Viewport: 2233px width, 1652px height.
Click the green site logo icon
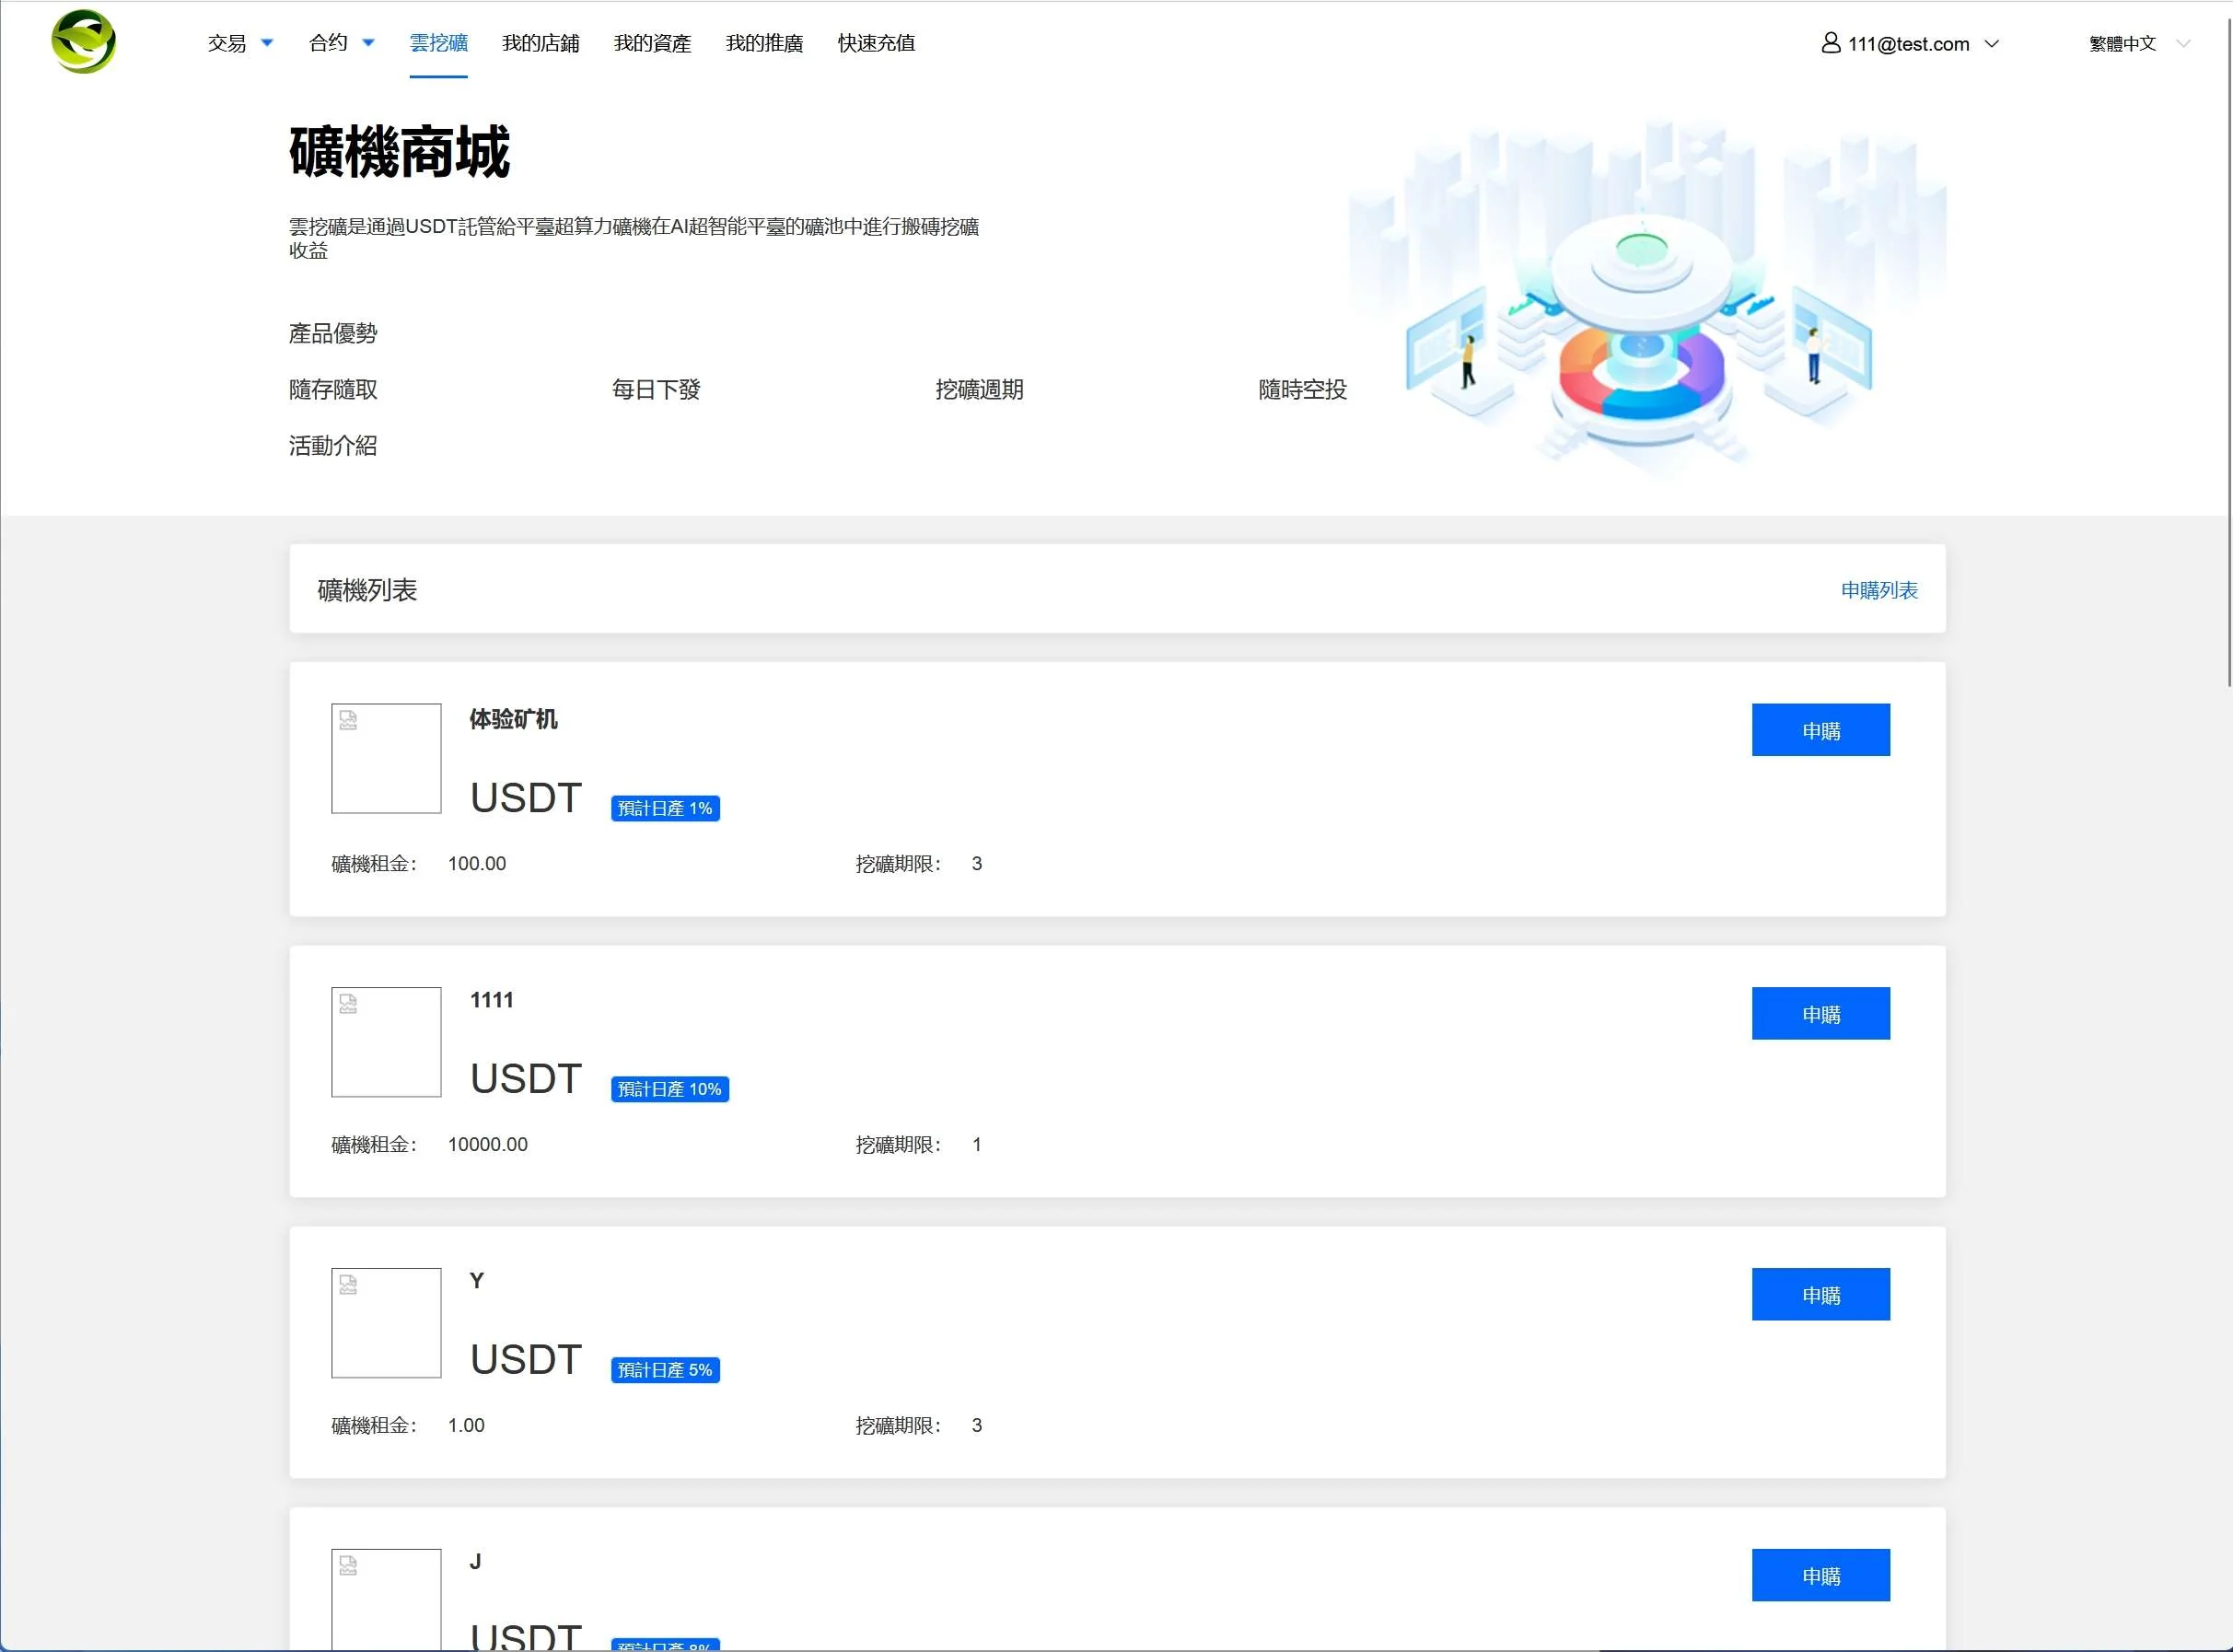[x=83, y=42]
